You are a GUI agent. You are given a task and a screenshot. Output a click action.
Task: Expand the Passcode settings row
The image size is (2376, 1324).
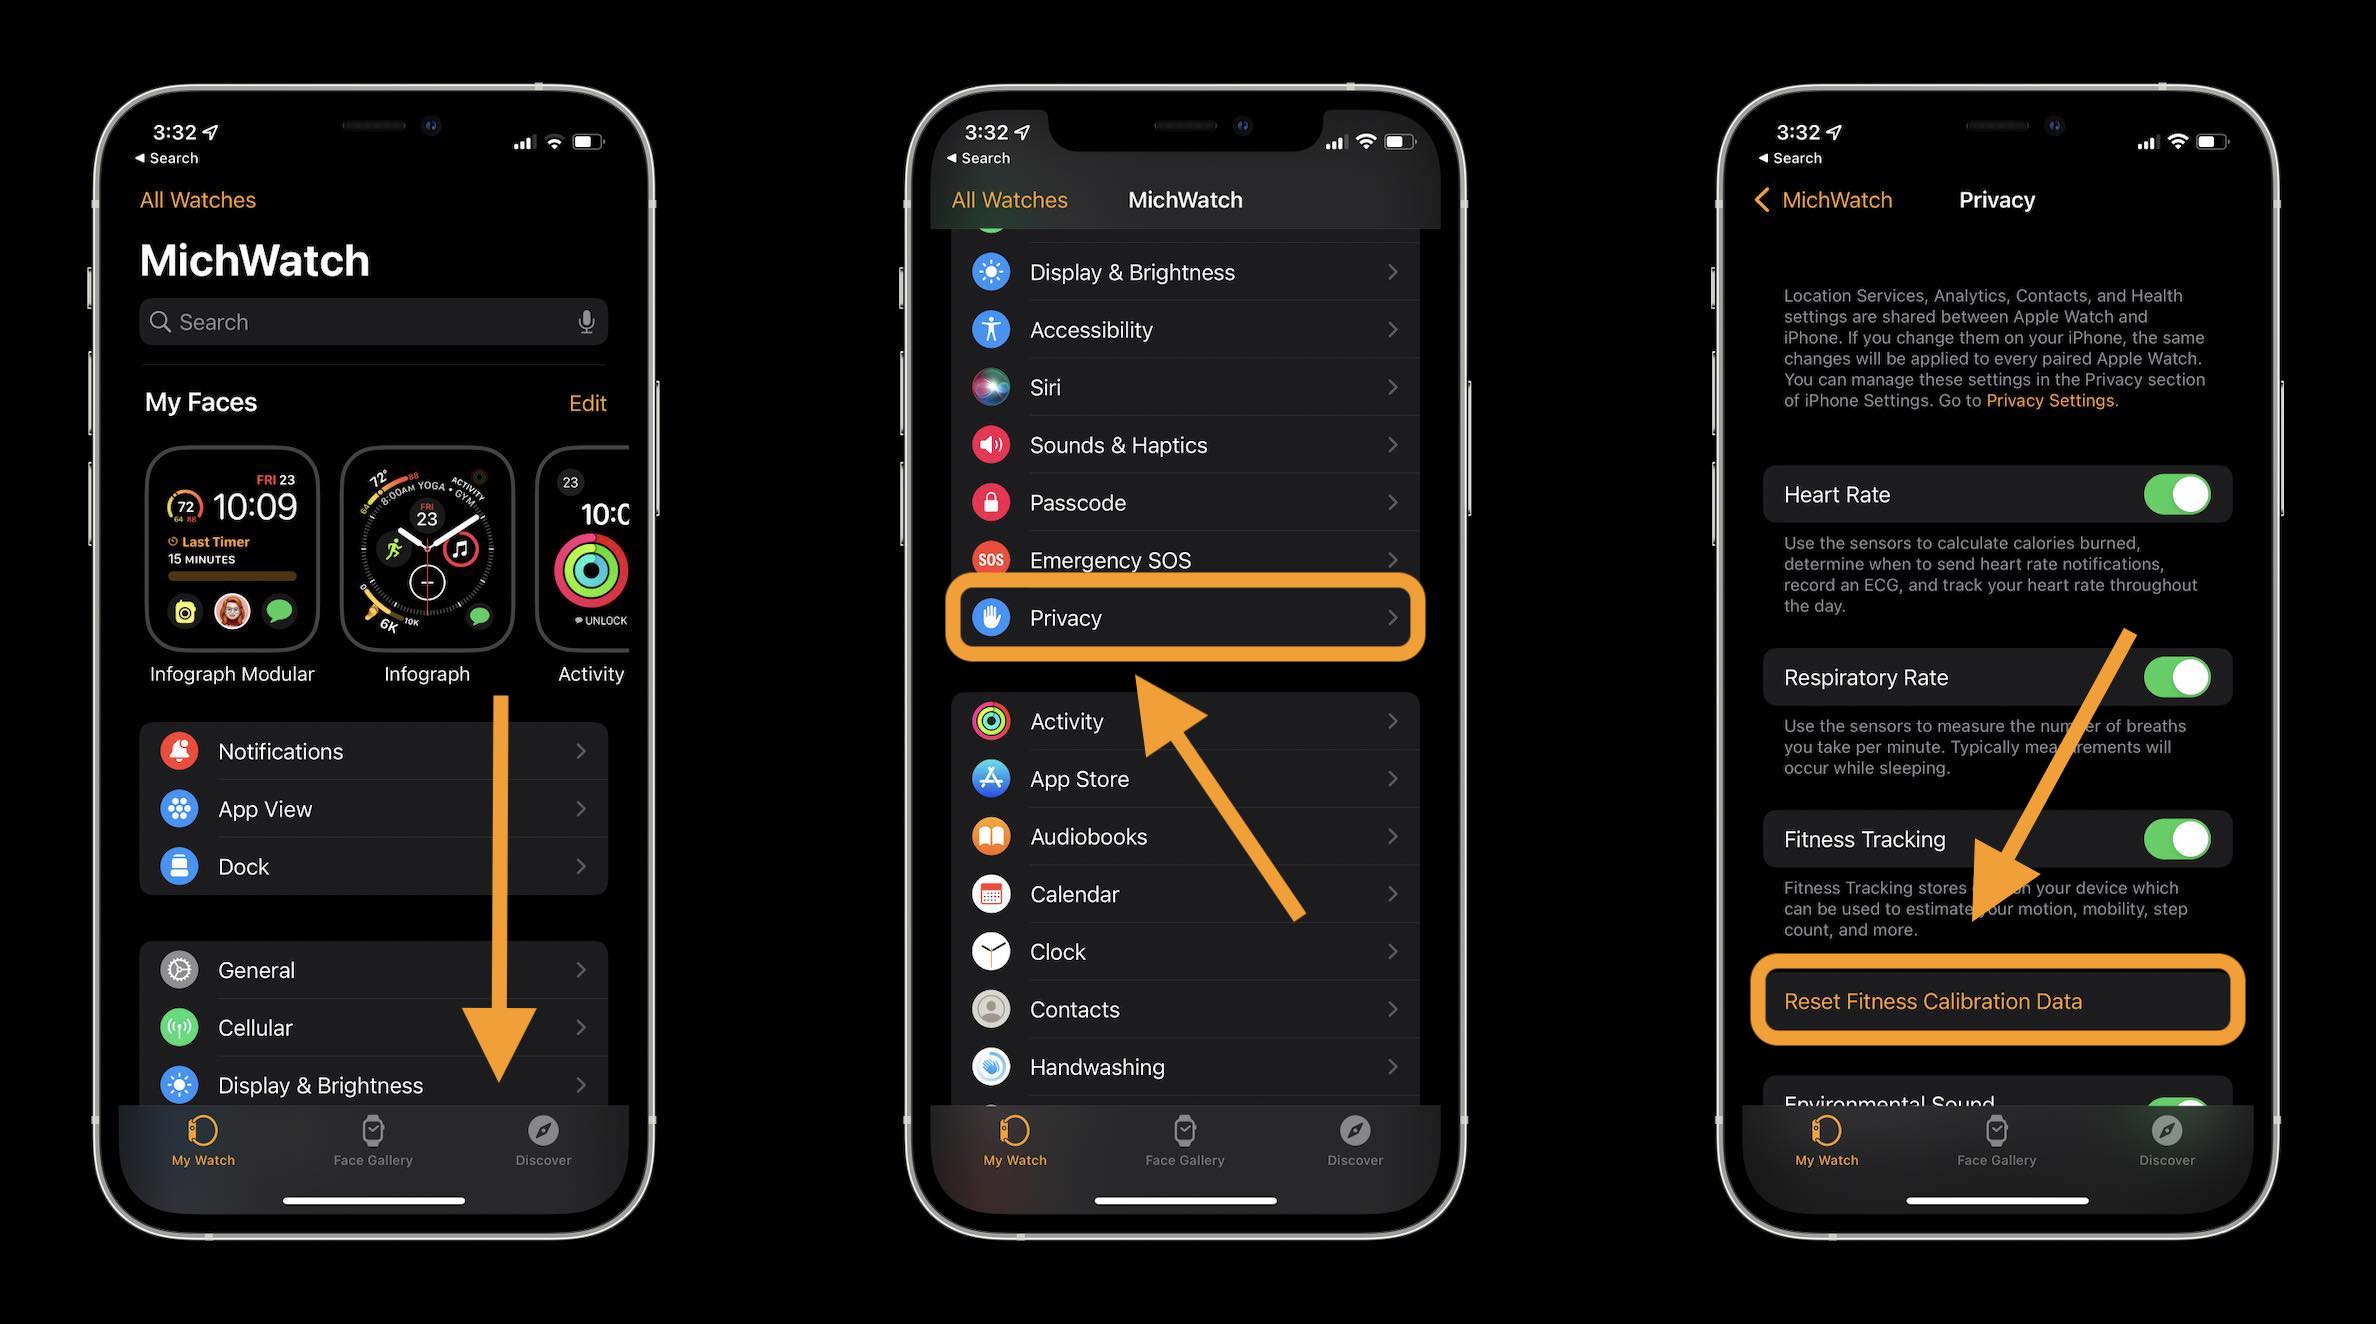[1185, 502]
